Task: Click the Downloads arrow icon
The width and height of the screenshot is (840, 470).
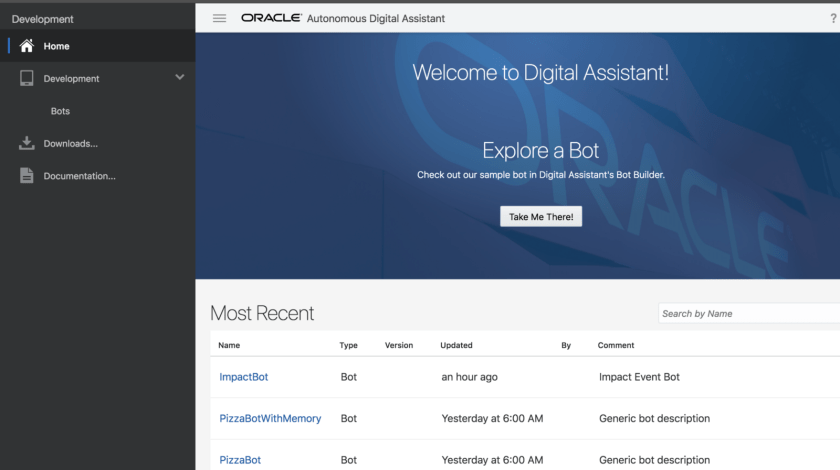Action: tap(27, 143)
